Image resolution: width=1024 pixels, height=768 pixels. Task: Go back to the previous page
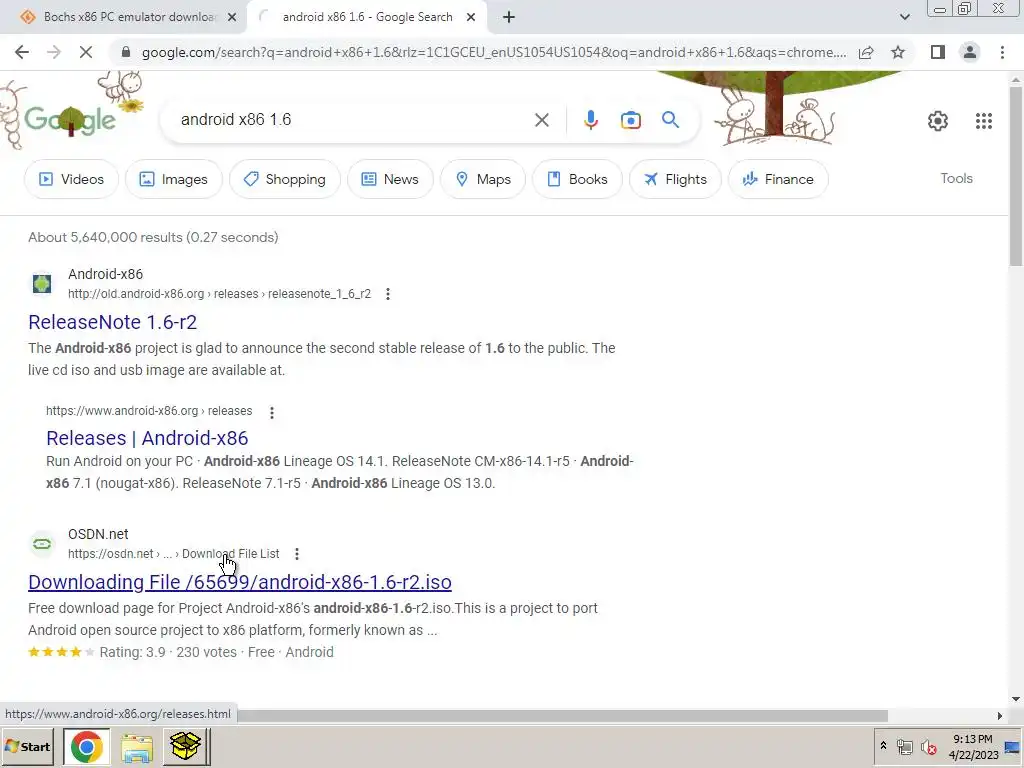coord(22,52)
